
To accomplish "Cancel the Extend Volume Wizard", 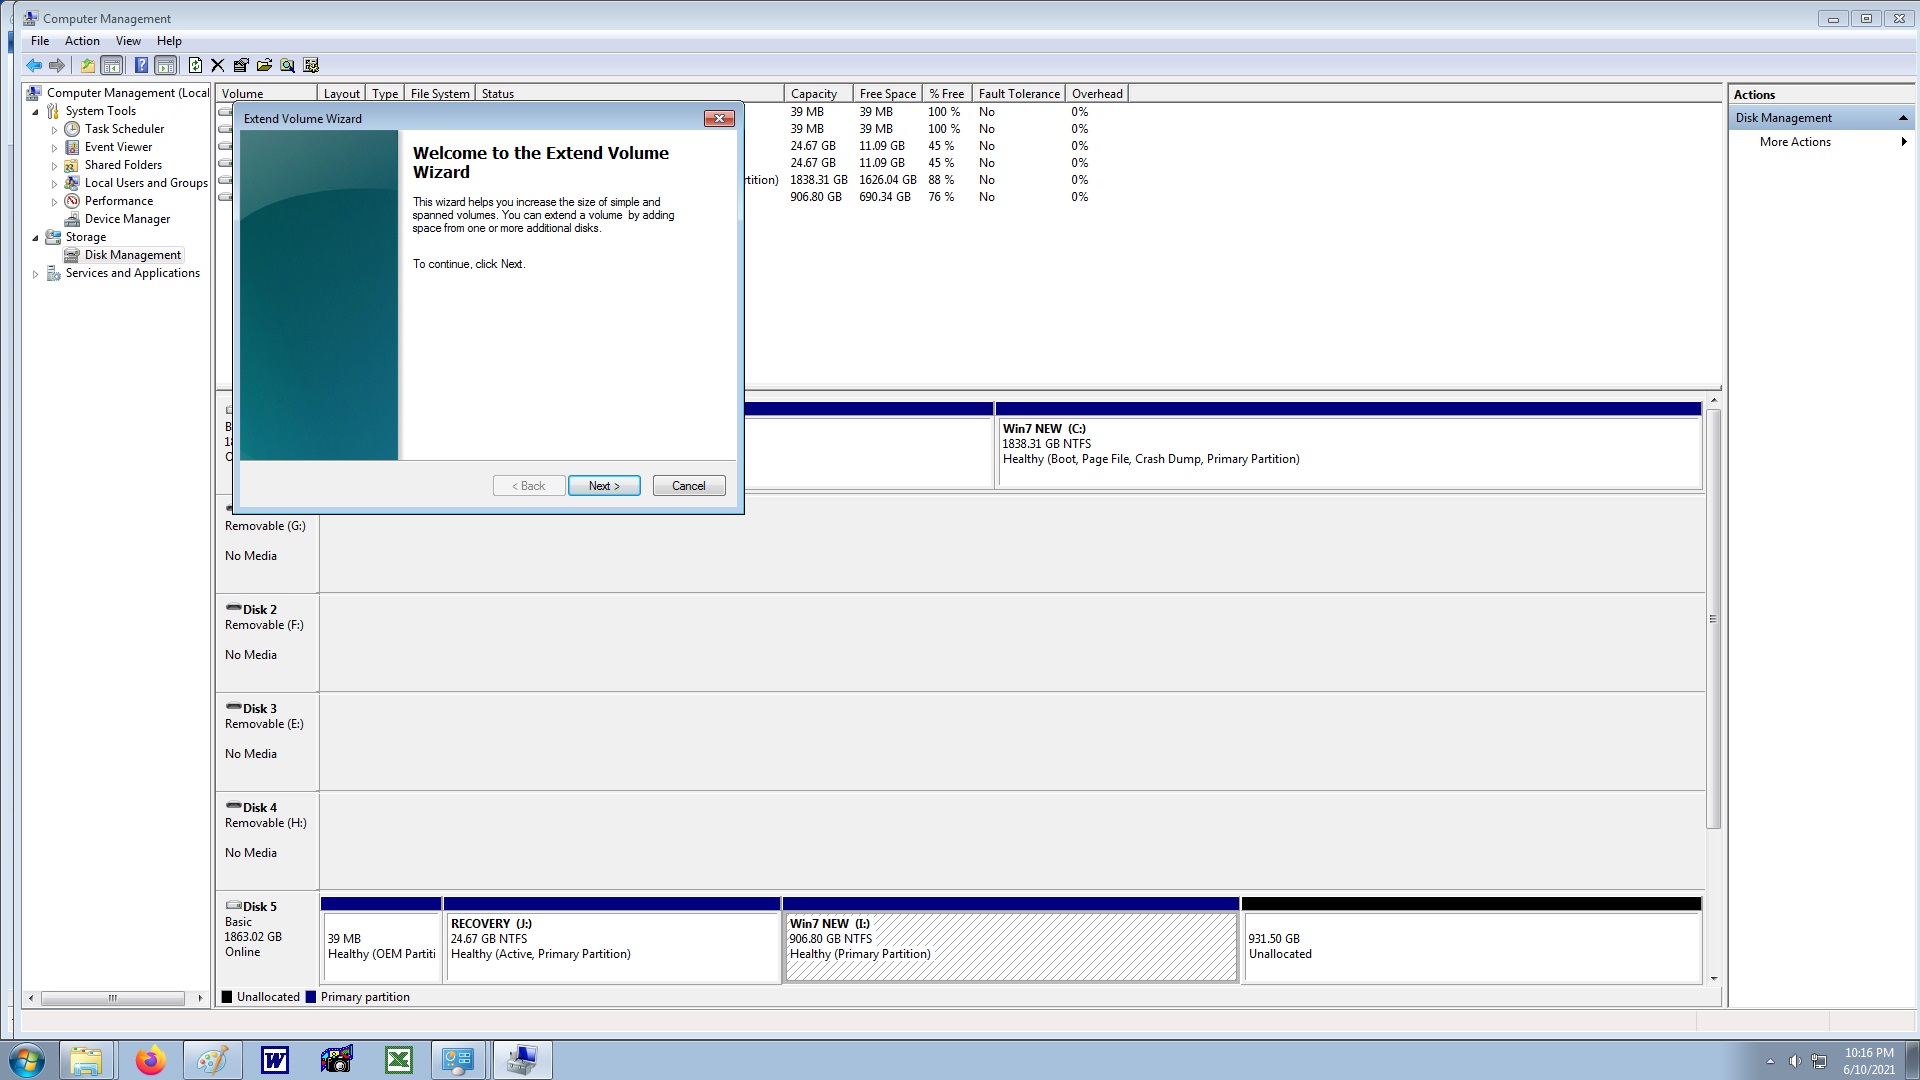I will [688, 486].
